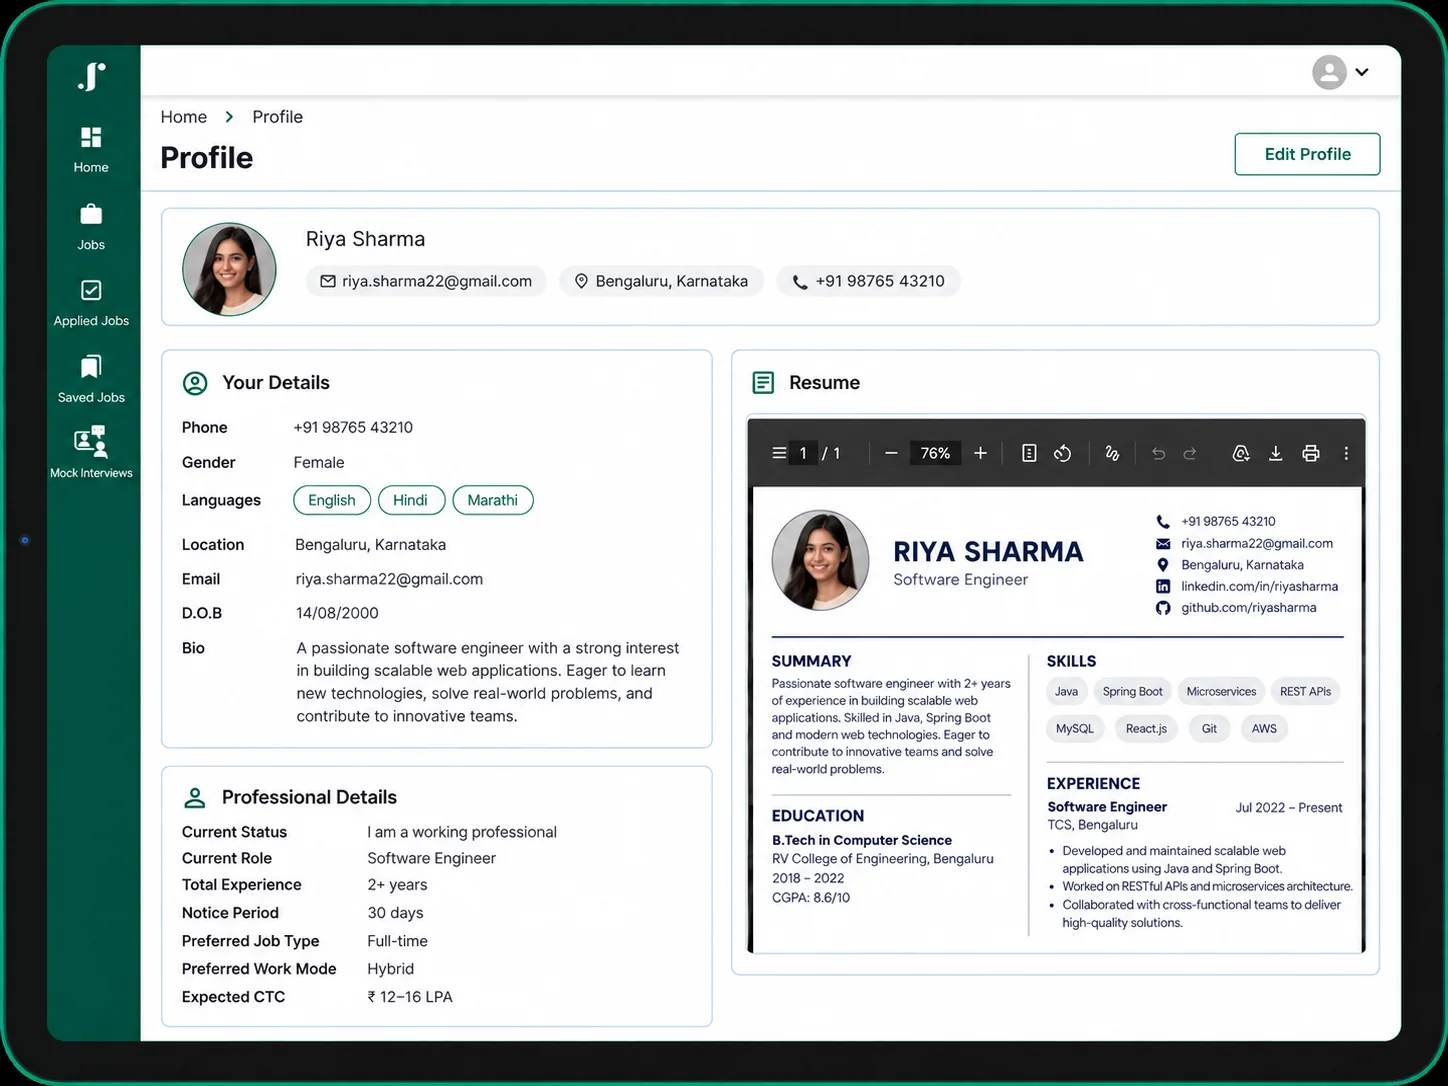
Task: Click Riya Sharma's profile photo
Action: [x=229, y=269]
